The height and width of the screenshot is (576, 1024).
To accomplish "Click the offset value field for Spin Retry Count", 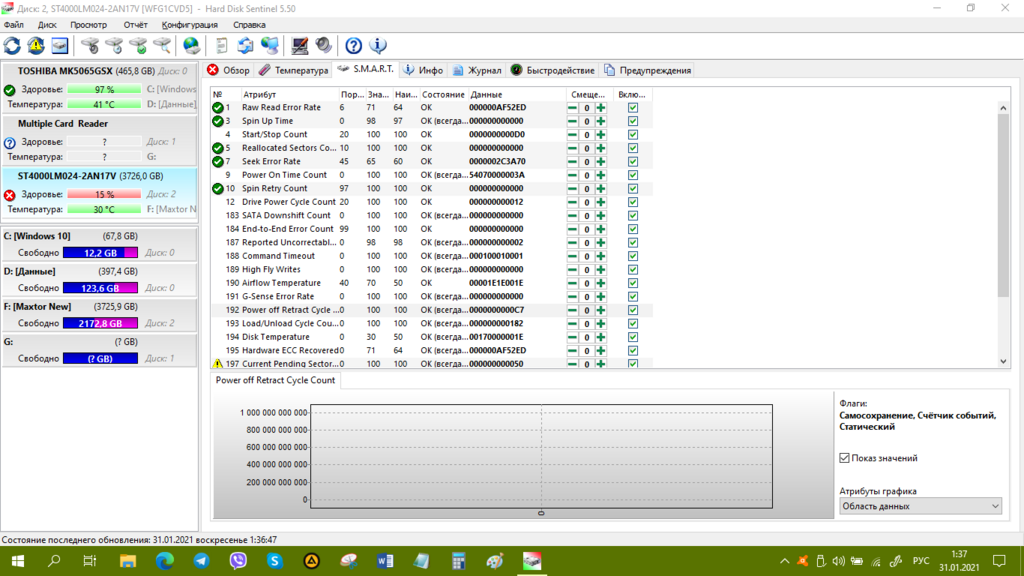I will point(586,189).
